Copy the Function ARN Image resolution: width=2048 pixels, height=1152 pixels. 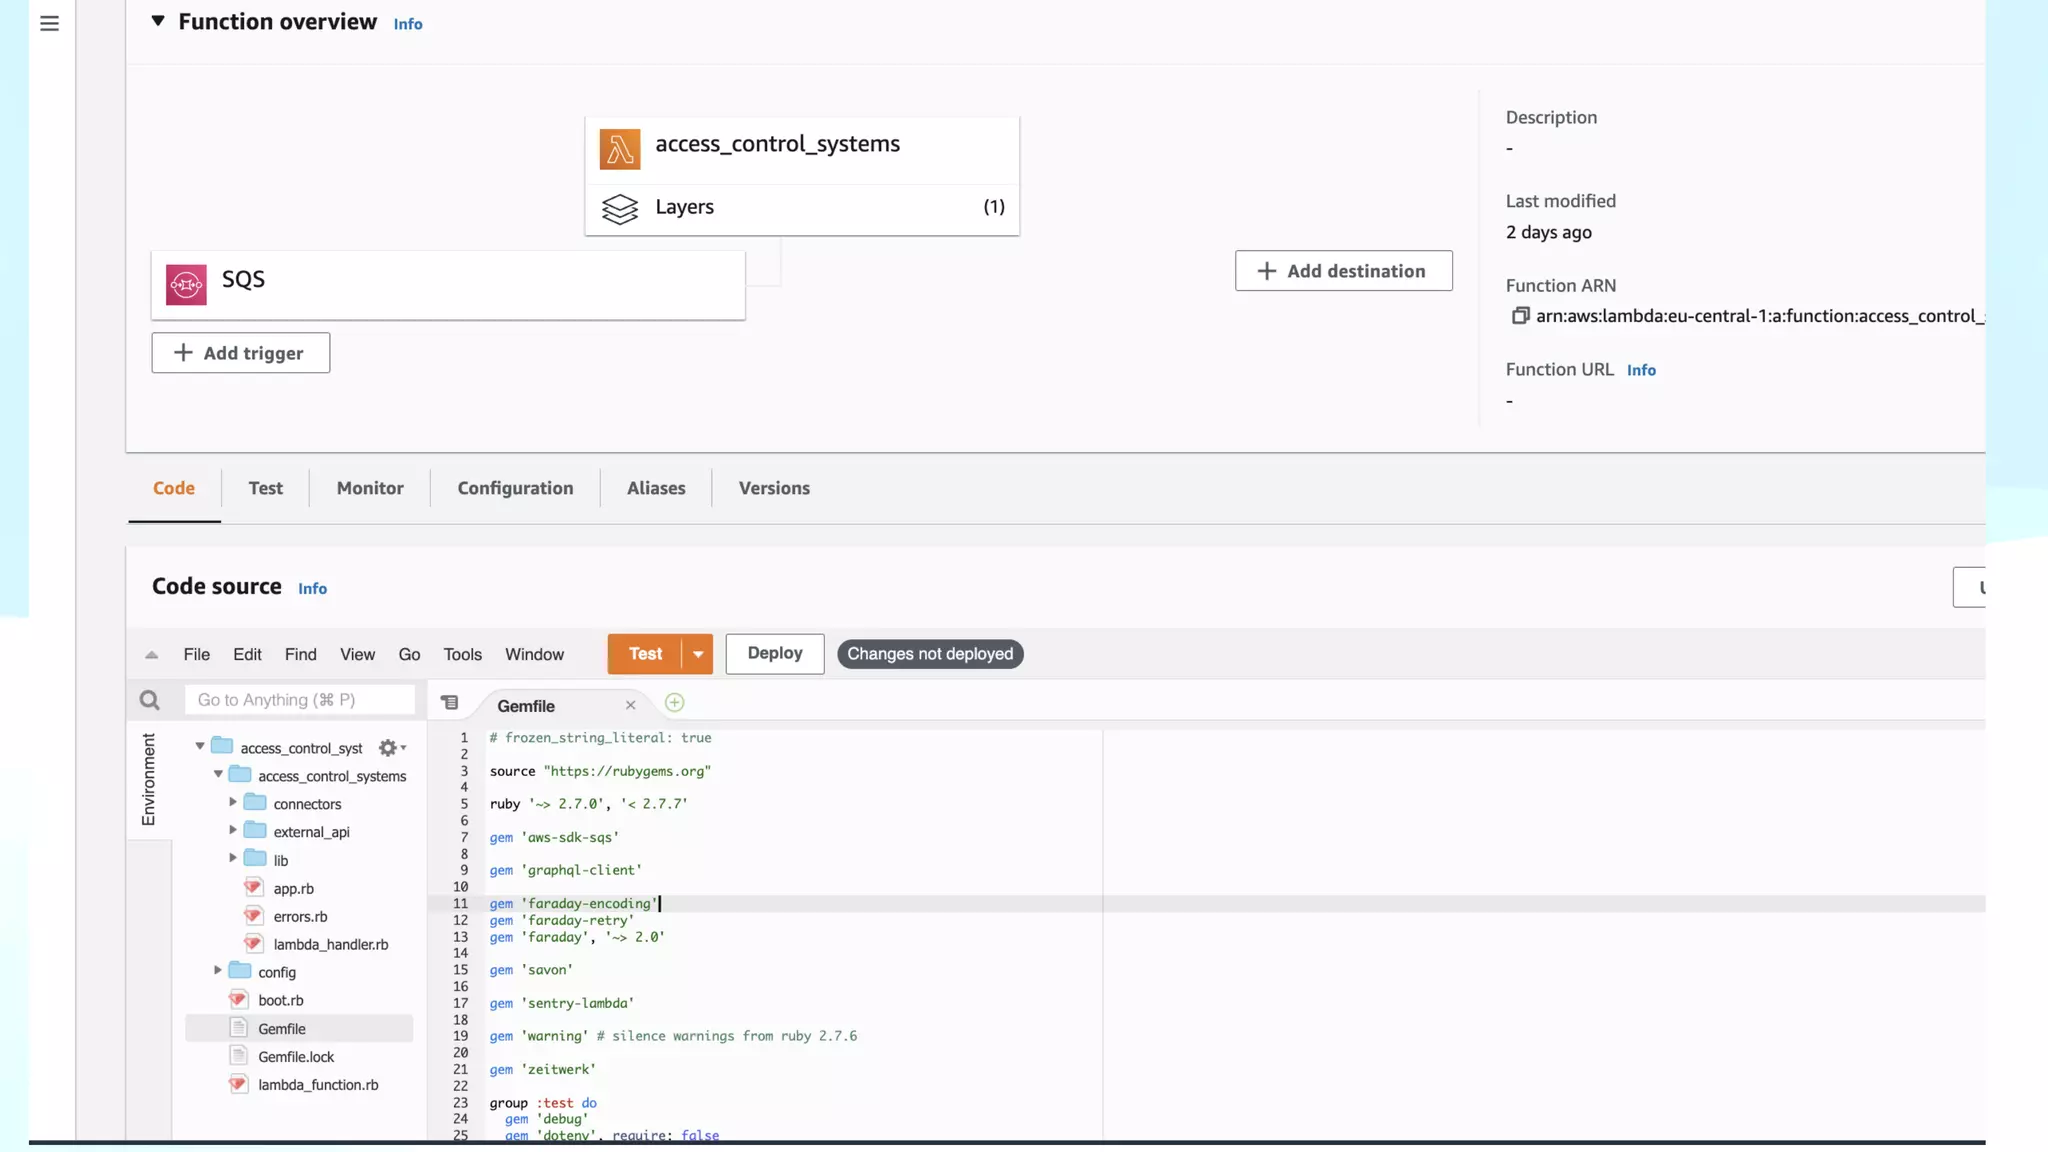(1520, 316)
